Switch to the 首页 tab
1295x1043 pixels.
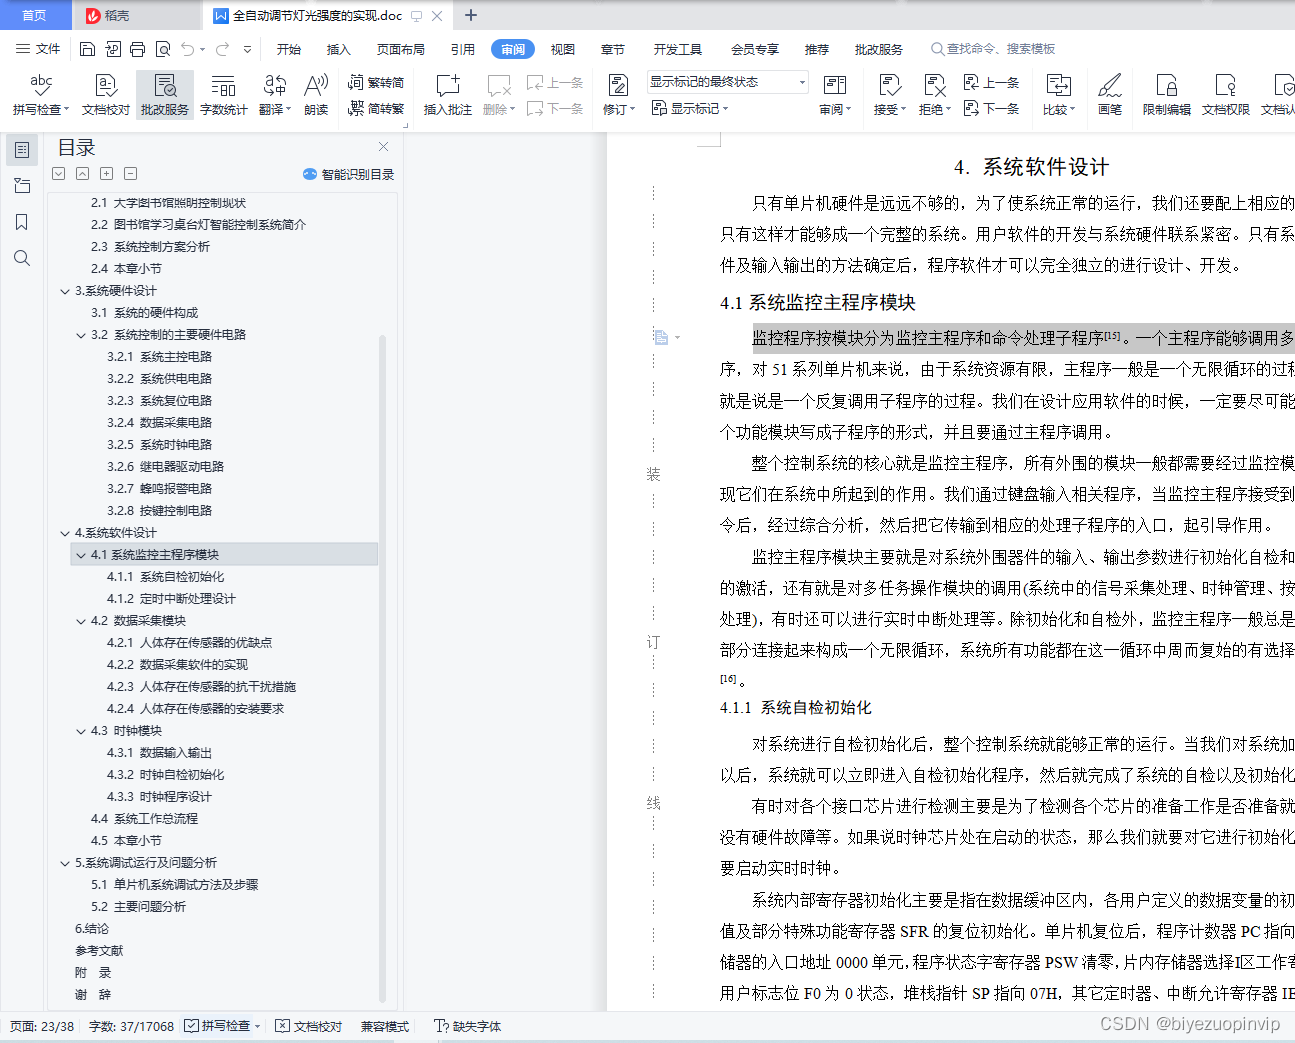point(35,15)
